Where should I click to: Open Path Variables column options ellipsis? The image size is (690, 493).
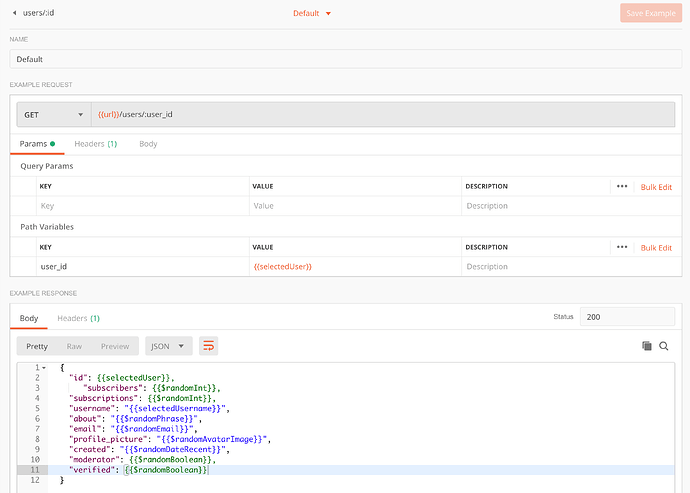622,247
